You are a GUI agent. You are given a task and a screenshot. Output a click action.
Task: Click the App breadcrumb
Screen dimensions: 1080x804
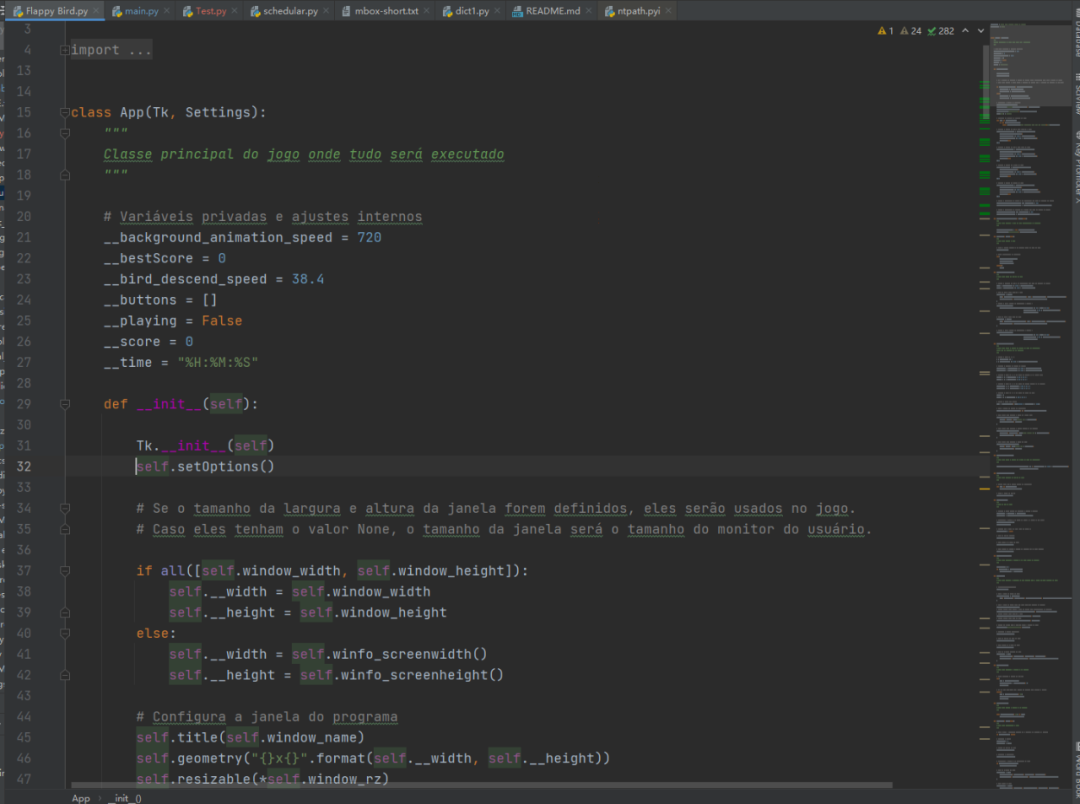coord(81,798)
